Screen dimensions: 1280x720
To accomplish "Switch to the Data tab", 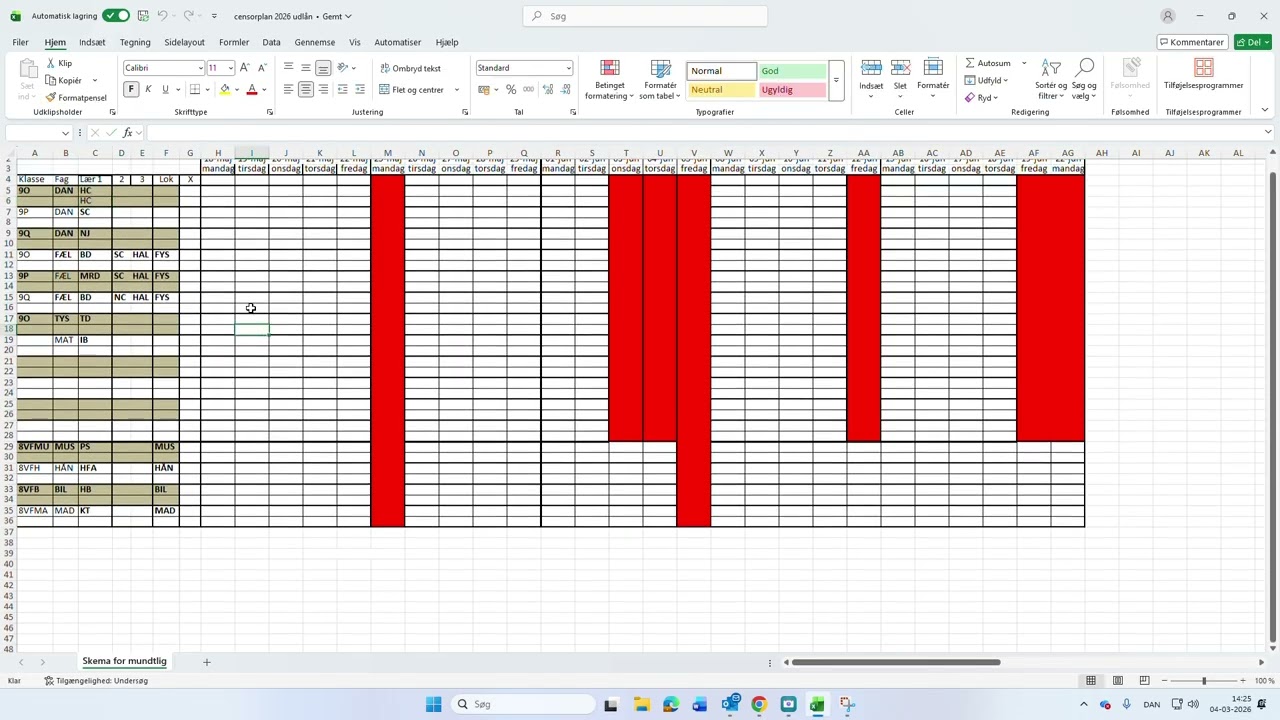I will pyautogui.click(x=271, y=42).
